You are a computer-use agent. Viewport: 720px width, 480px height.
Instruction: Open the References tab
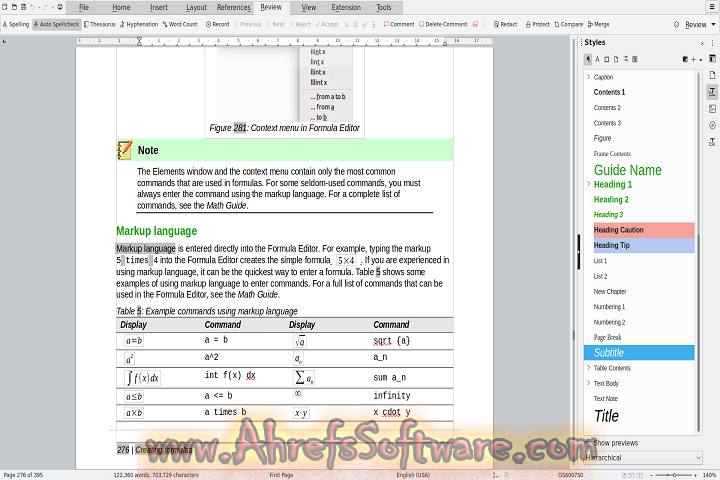point(234,7)
